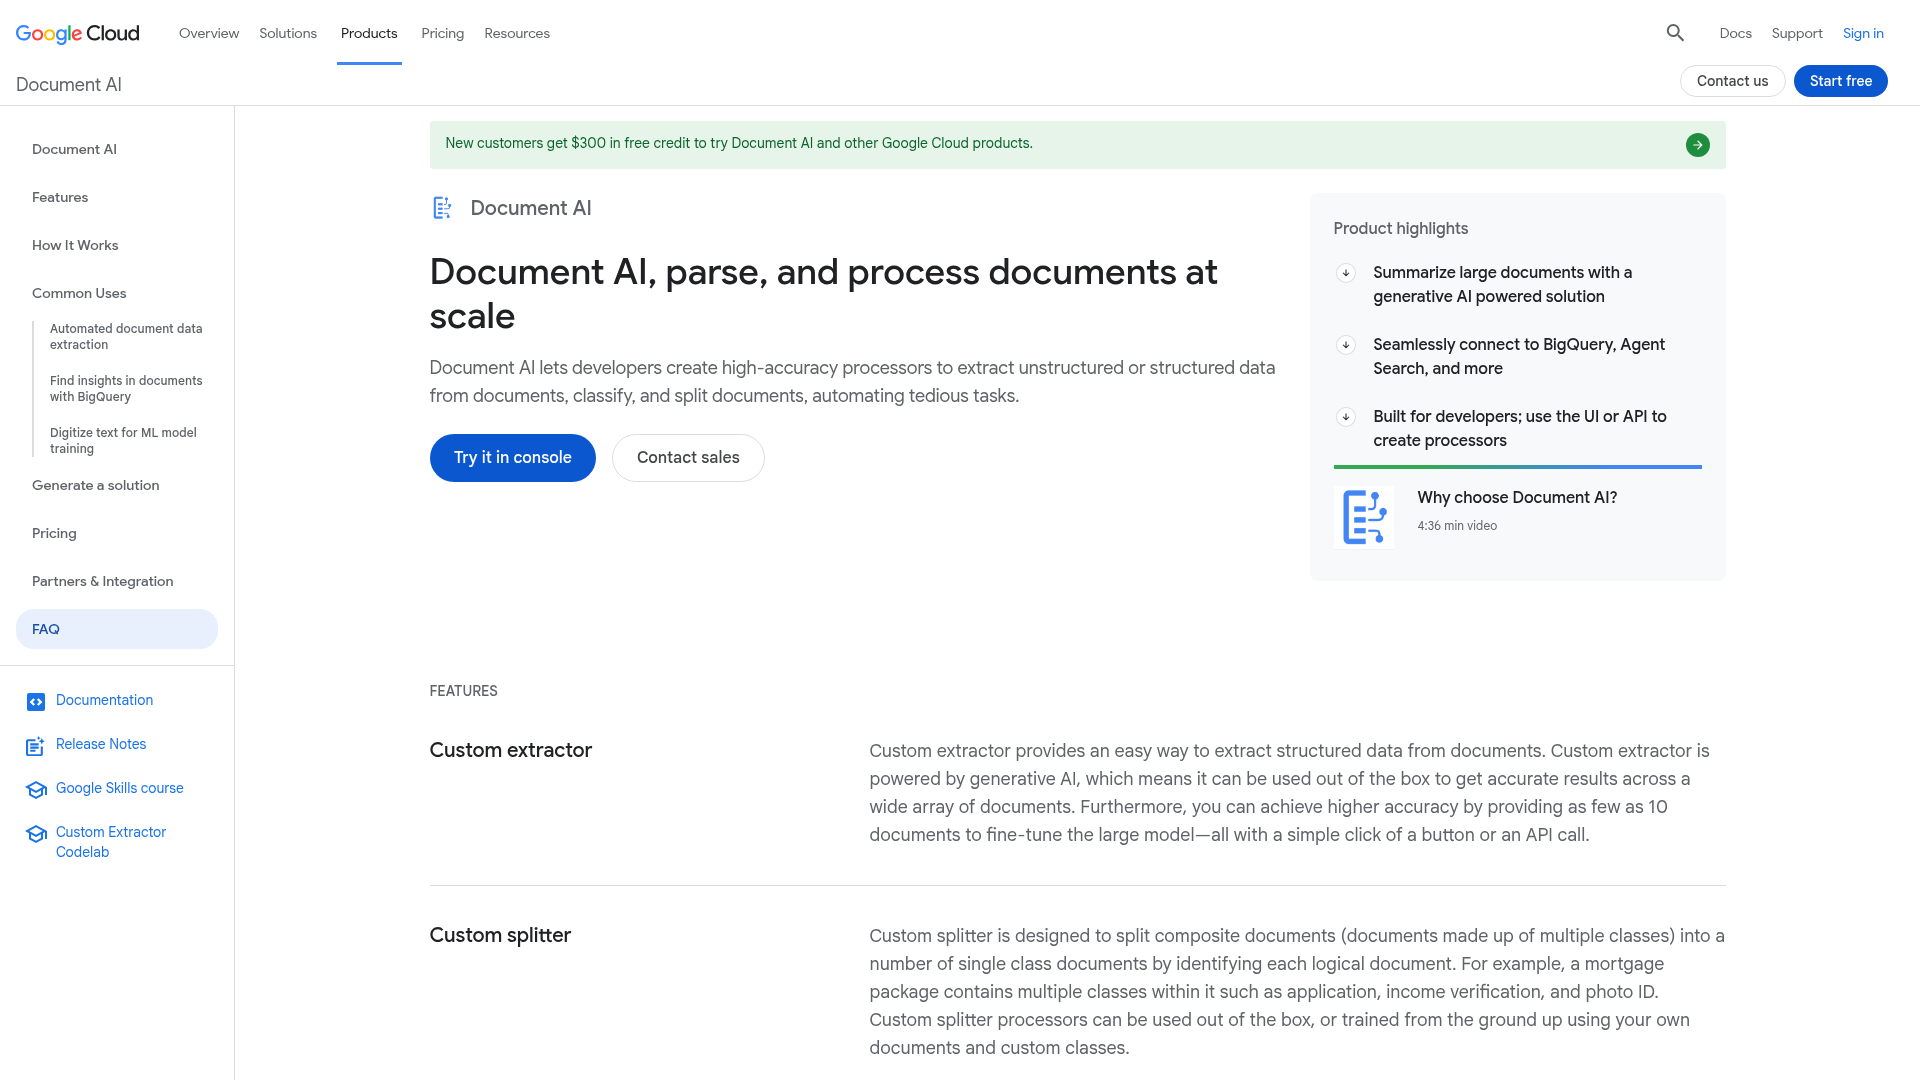Open the Solutions nav item

(288, 33)
